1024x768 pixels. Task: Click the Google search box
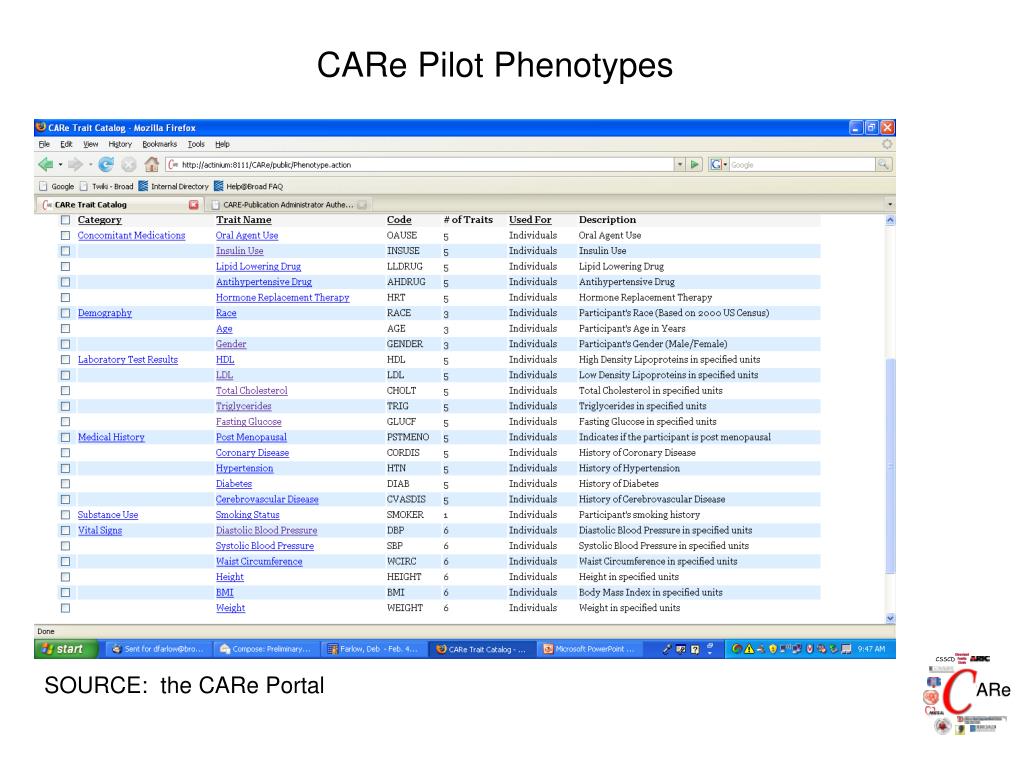(802, 165)
